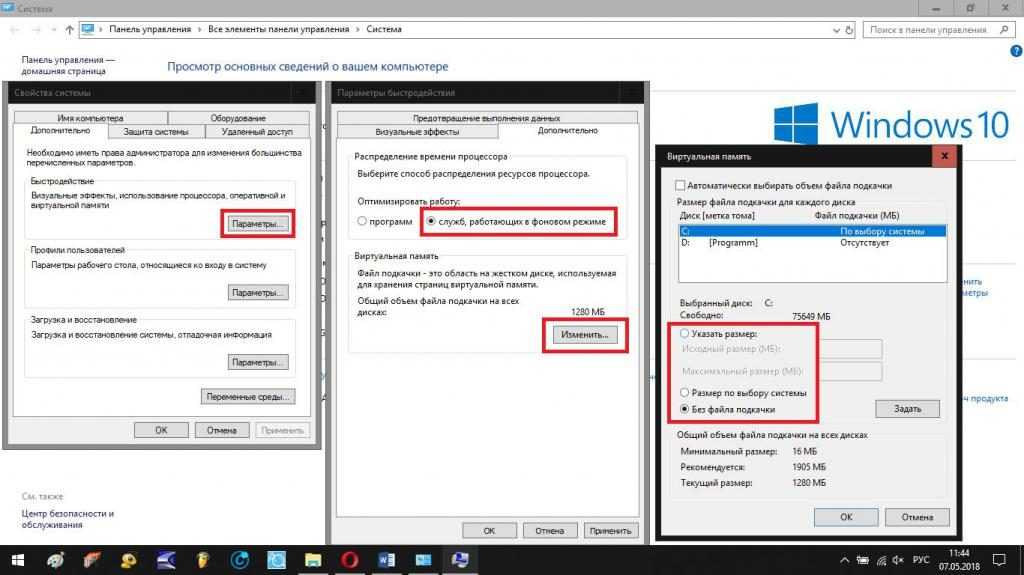Switch to 'Визуальные эффекты' tab
The width and height of the screenshot is (1024, 575).
(417, 131)
